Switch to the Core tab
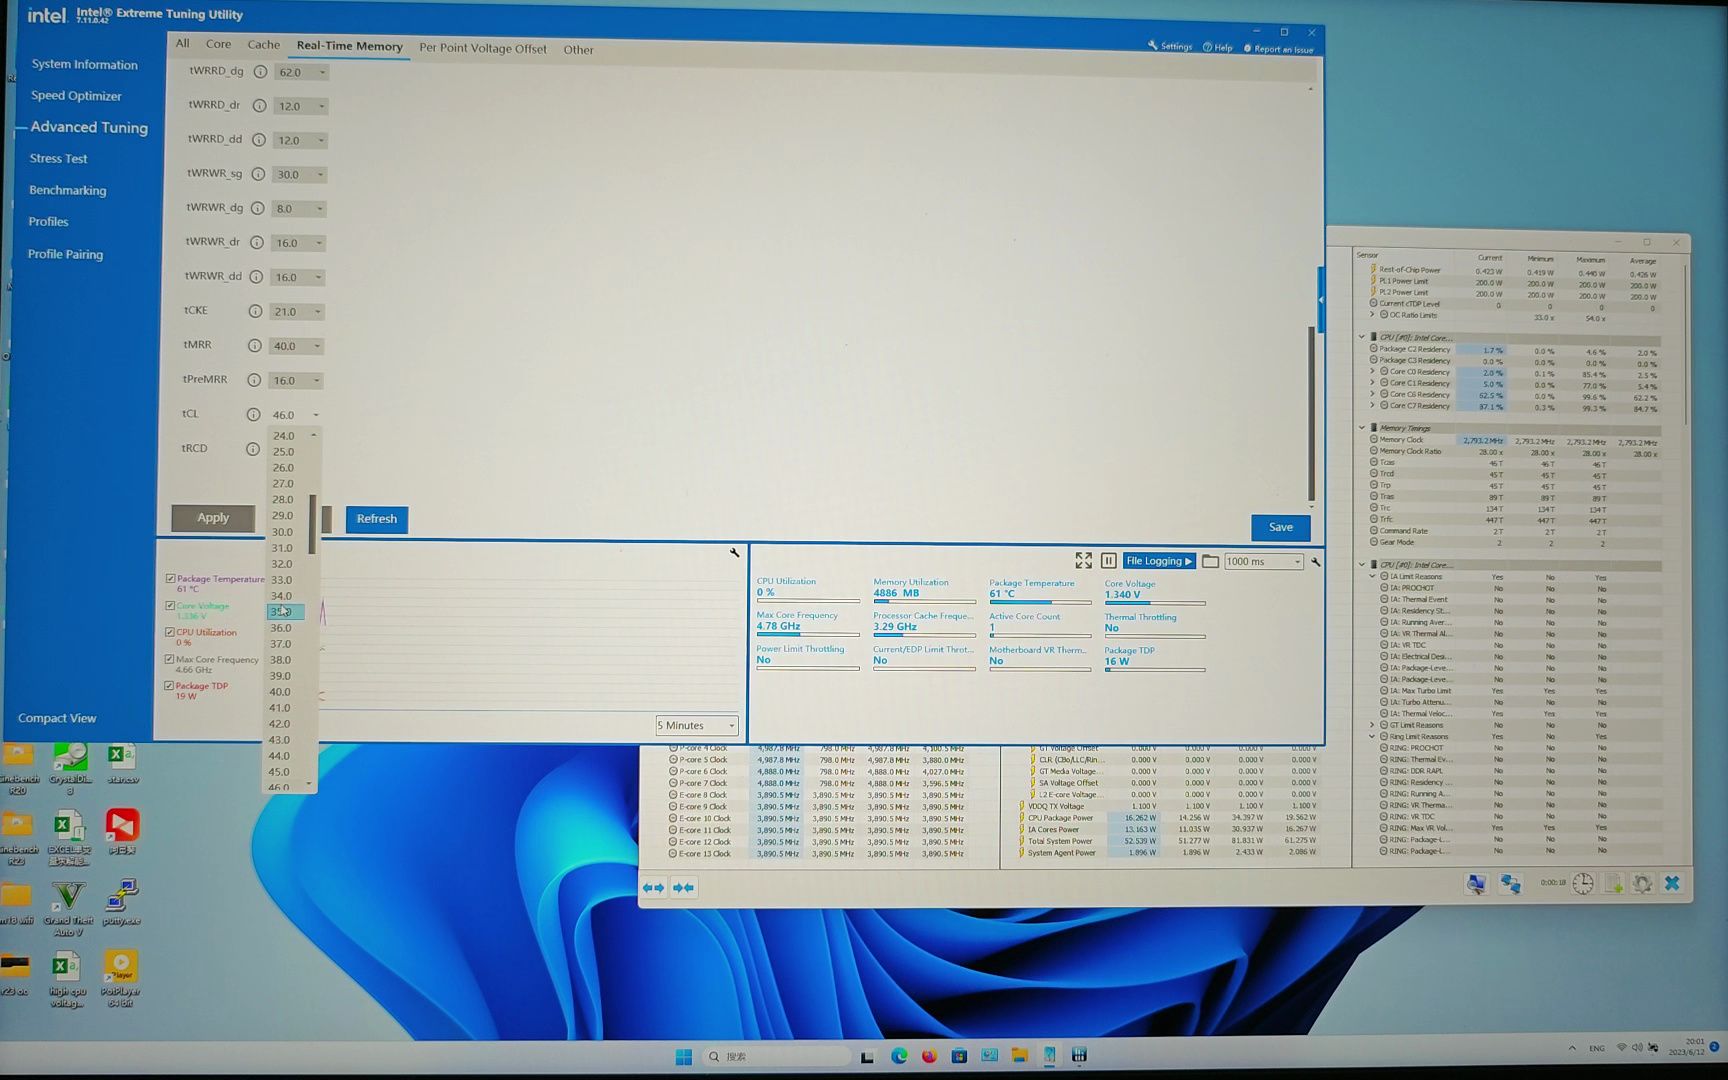1728x1080 pixels. pos(218,44)
